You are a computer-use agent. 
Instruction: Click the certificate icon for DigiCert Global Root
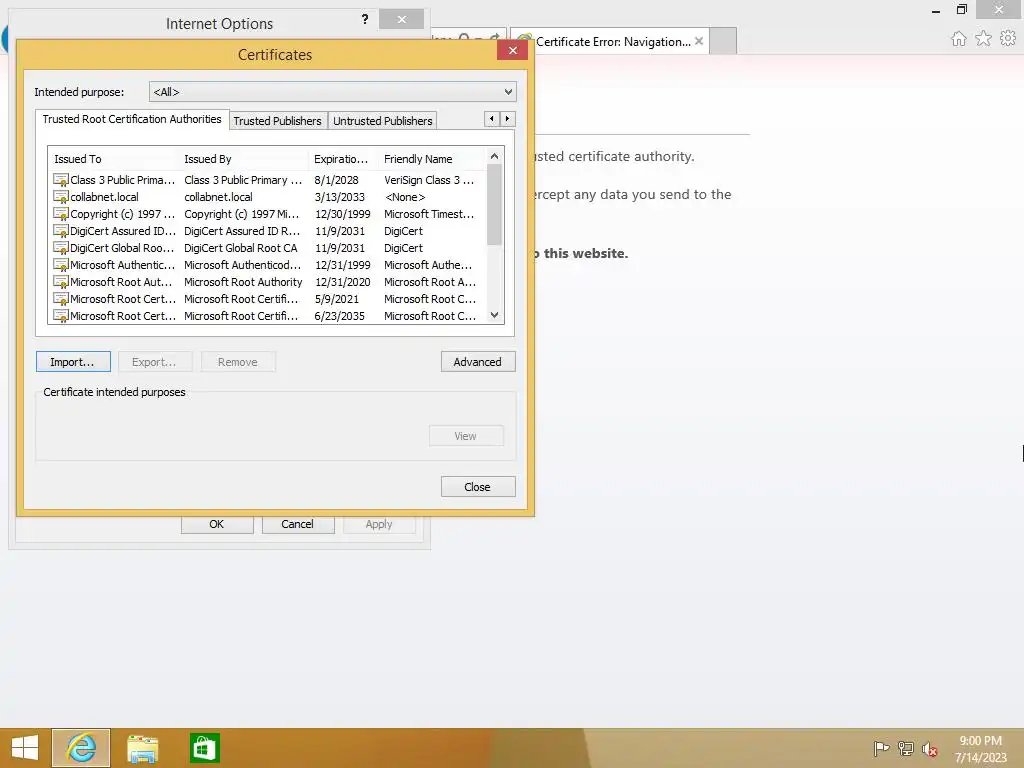(61, 248)
